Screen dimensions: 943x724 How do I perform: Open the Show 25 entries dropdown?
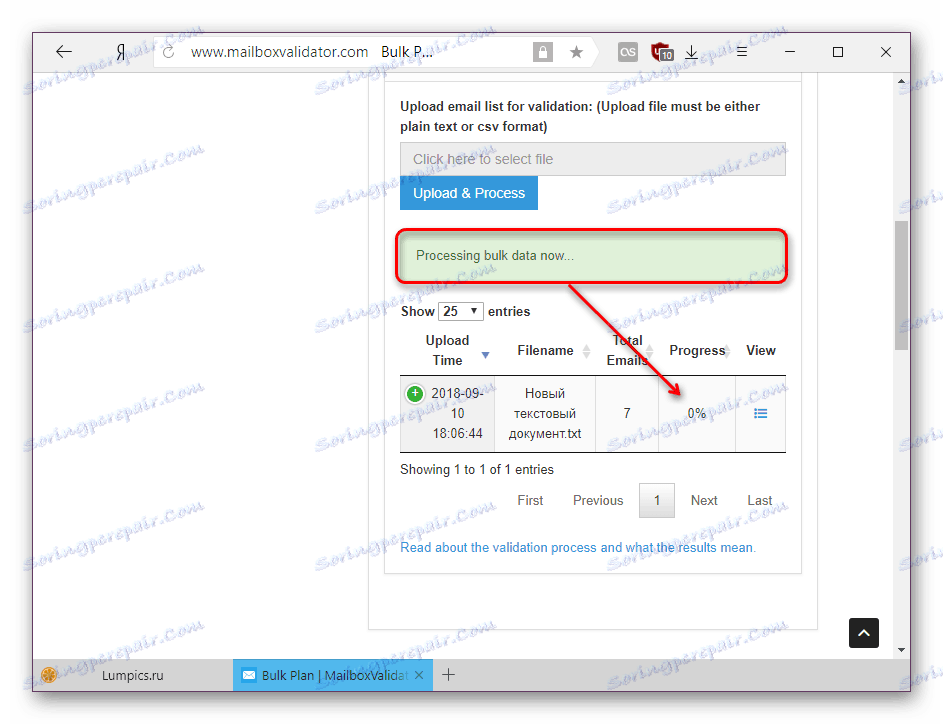[x=460, y=311]
